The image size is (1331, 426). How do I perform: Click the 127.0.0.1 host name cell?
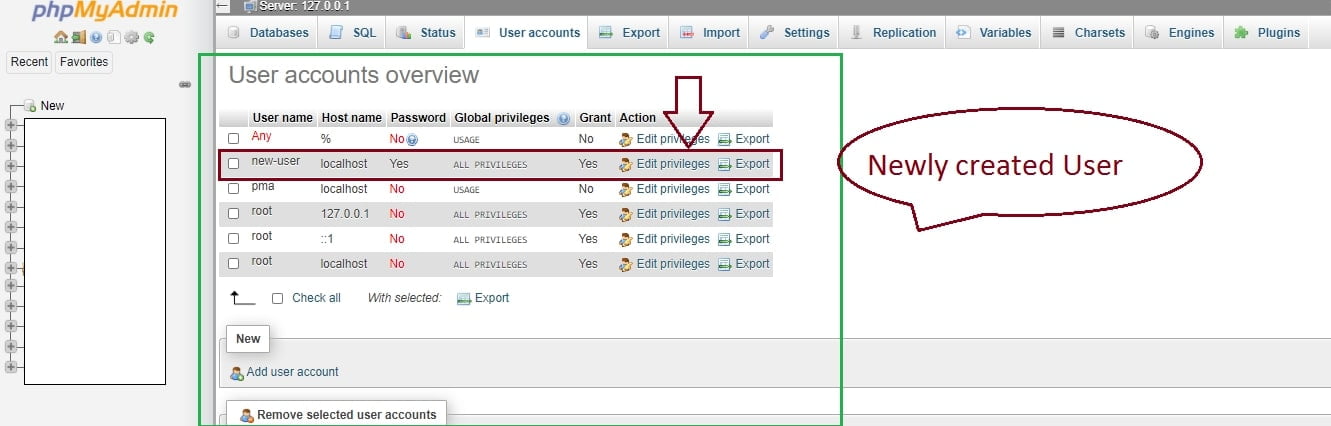pyautogui.click(x=345, y=214)
